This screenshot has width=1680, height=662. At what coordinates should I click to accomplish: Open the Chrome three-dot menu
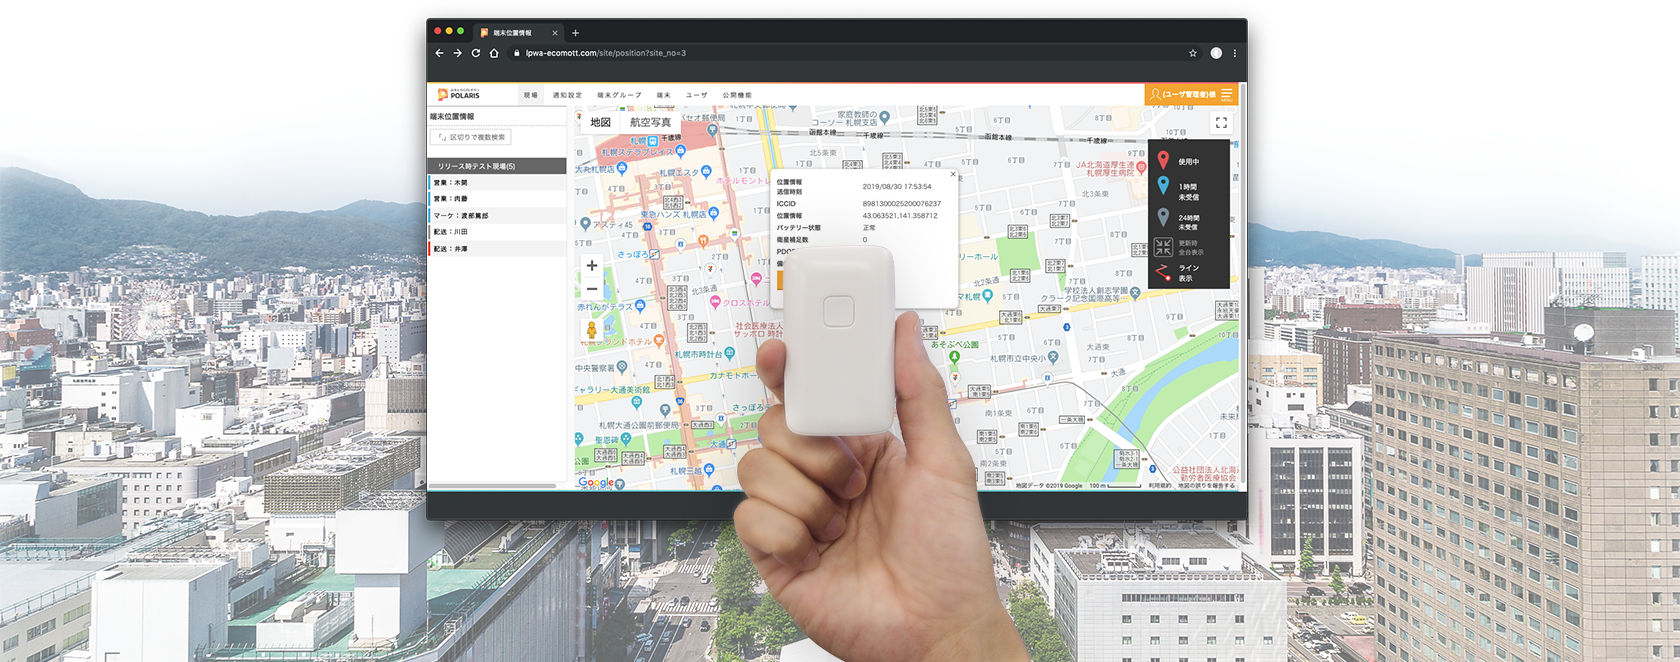[x=1235, y=53]
